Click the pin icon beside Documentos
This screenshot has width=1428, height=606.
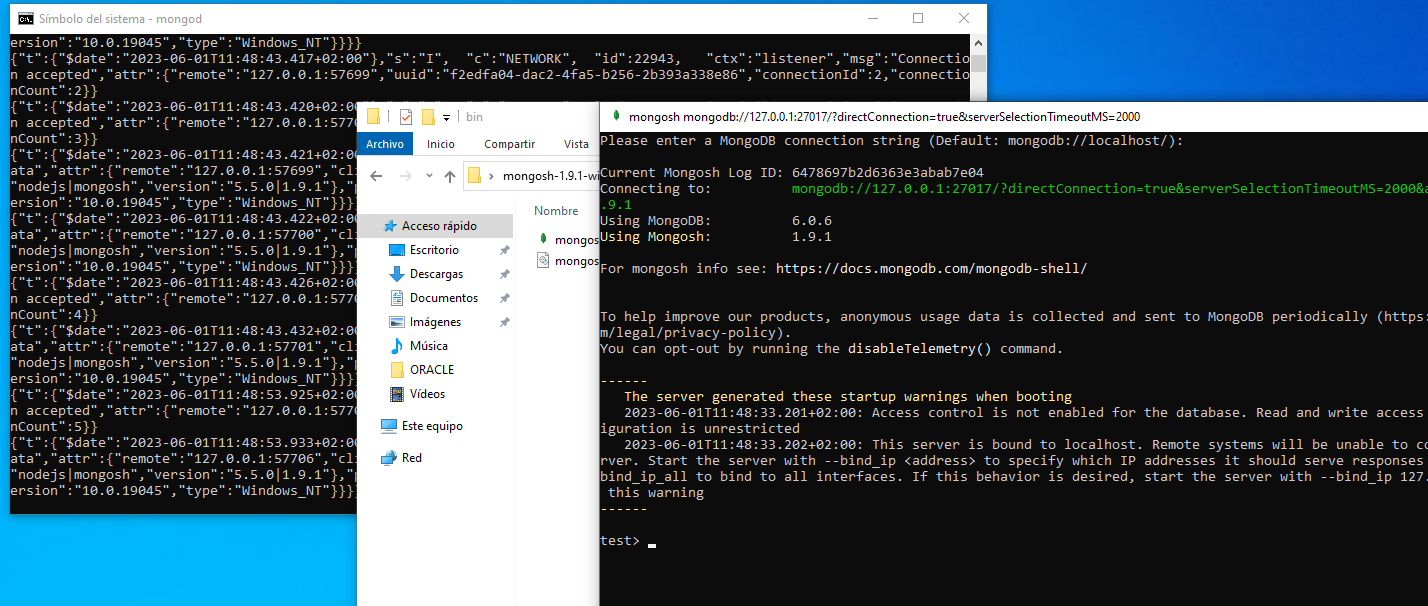point(505,298)
